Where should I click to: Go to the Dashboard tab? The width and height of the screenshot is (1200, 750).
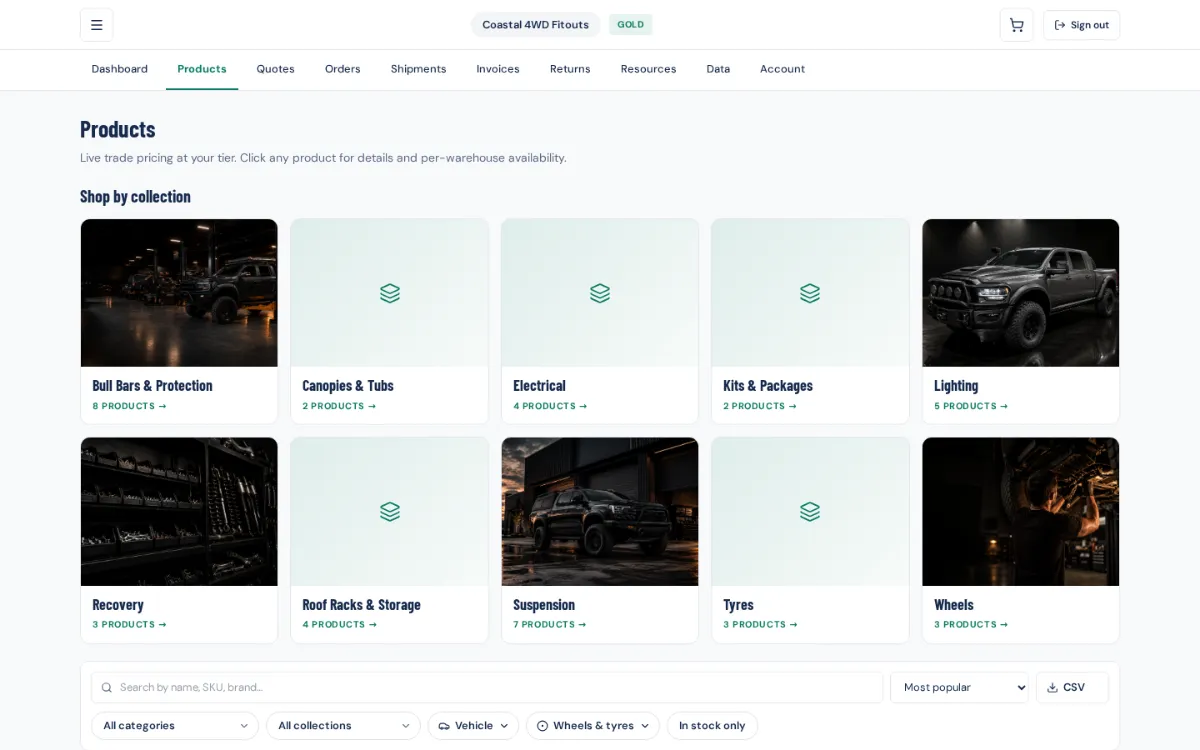pyautogui.click(x=120, y=69)
